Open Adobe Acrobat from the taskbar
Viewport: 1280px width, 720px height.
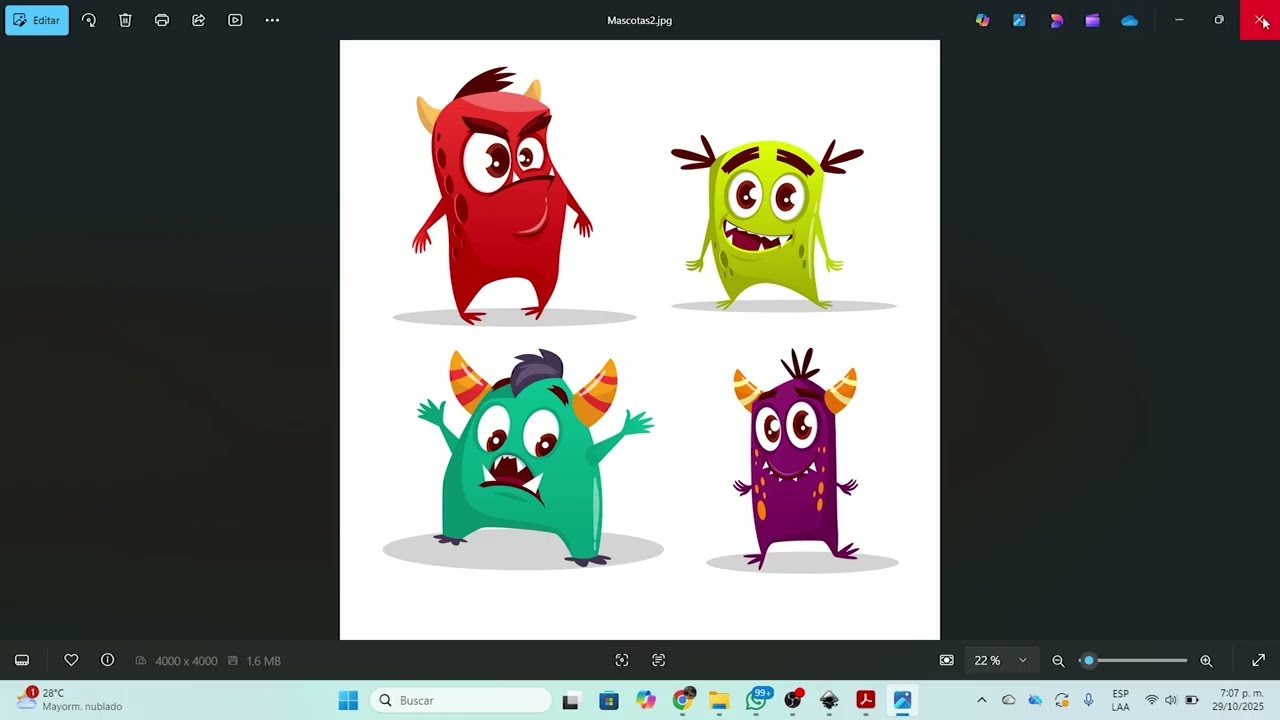866,700
